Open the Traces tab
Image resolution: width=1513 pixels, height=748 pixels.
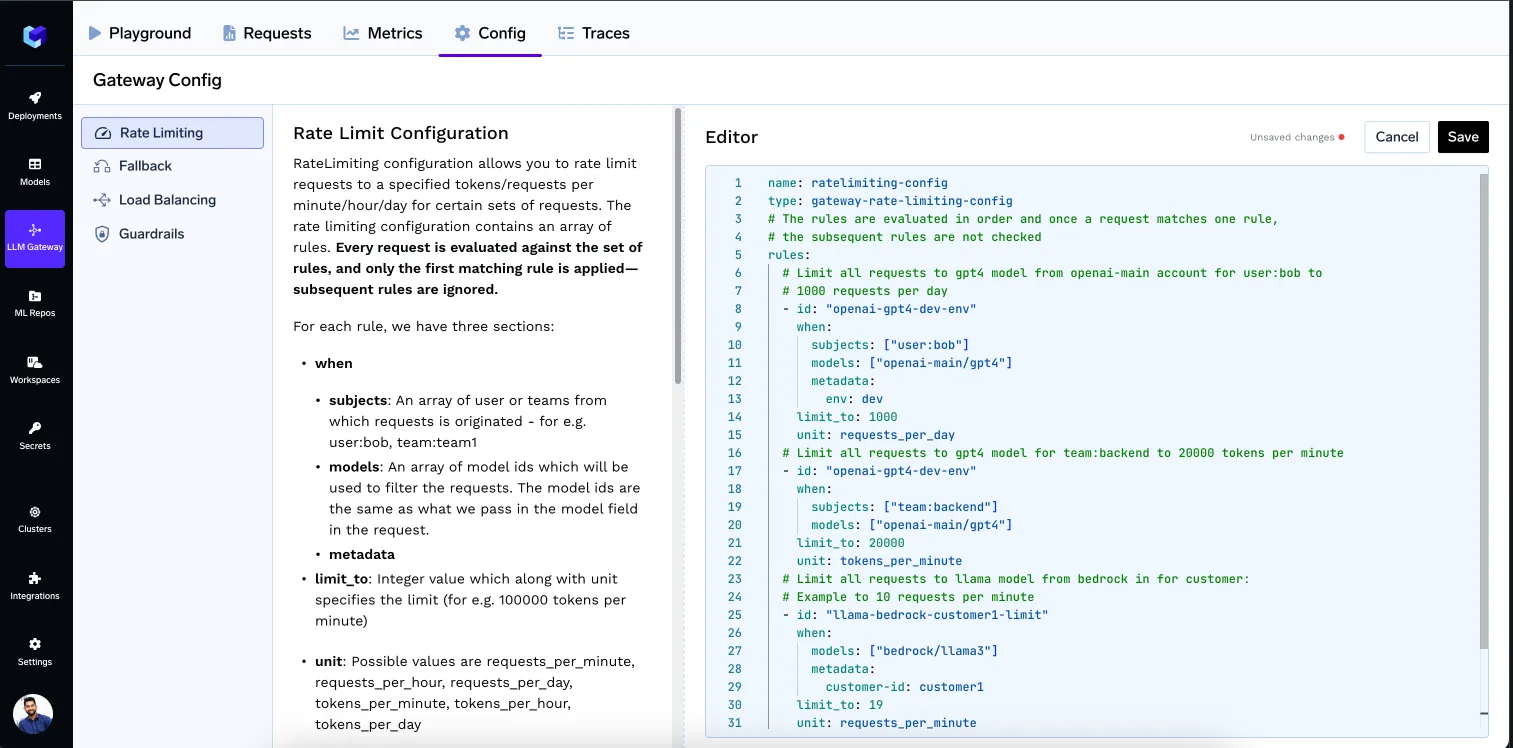click(x=594, y=33)
